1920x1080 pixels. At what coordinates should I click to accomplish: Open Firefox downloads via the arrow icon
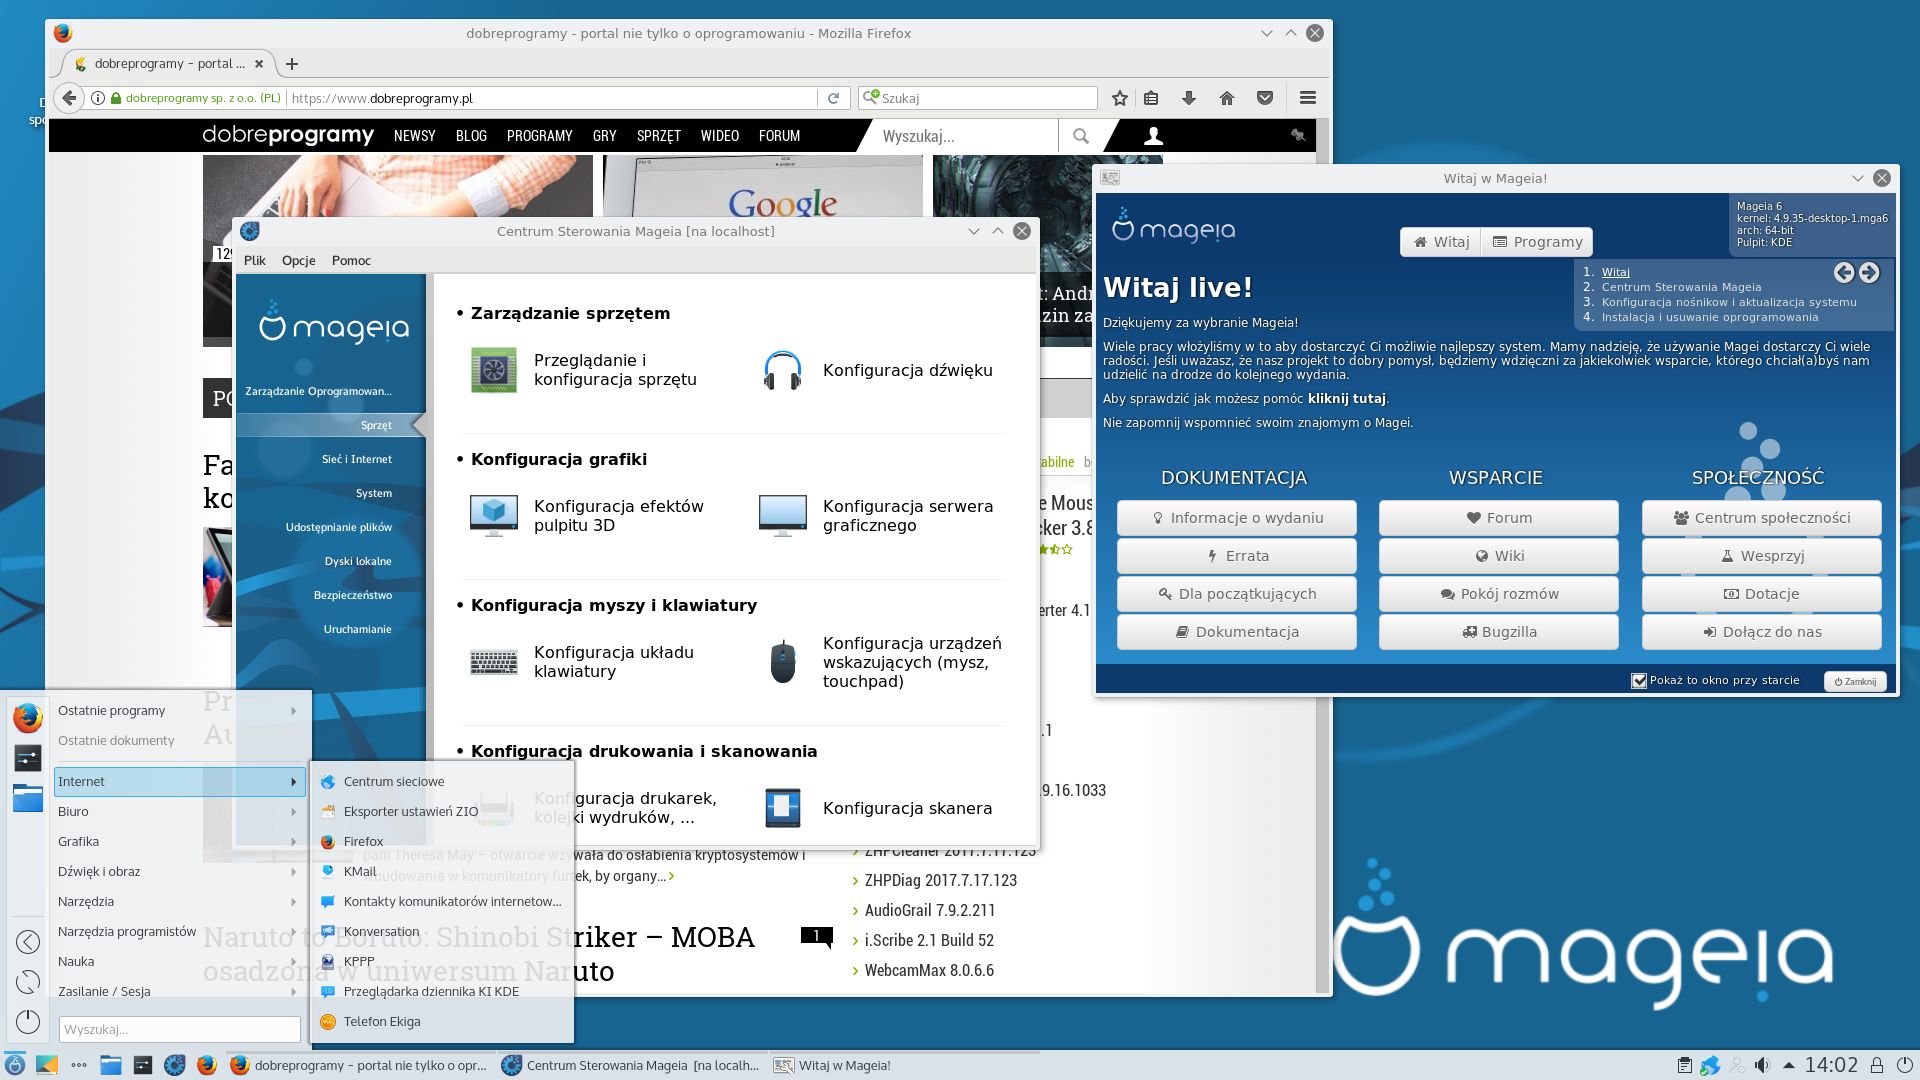(1189, 98)
